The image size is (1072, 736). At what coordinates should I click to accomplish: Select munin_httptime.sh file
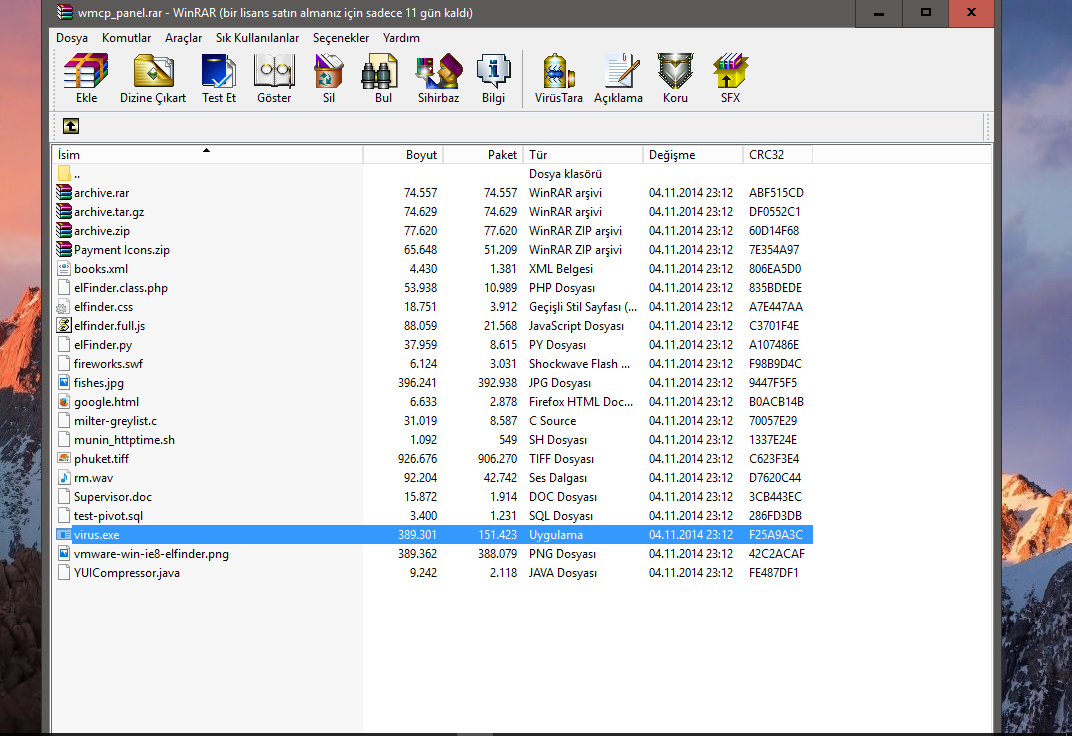pyautogui.click(x=433, y=440)
